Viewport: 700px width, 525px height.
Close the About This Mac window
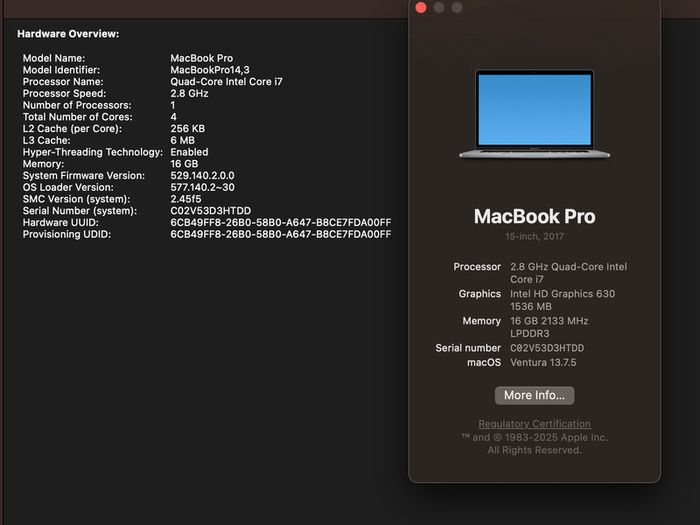point(421,8)
